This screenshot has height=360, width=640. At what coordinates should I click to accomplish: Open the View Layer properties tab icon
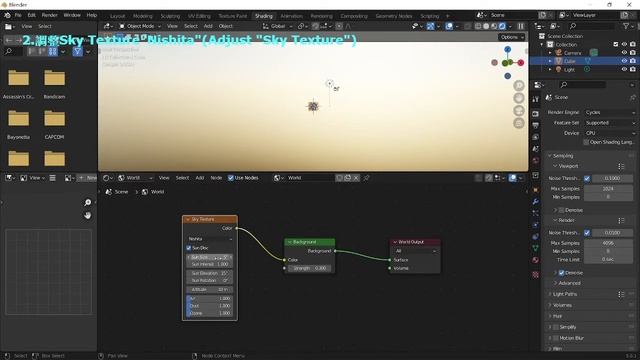(536, 137)
